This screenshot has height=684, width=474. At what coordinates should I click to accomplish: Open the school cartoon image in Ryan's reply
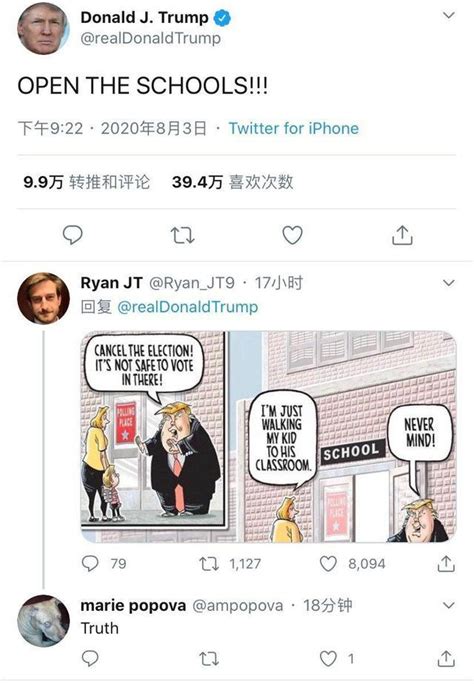point(269,437)
